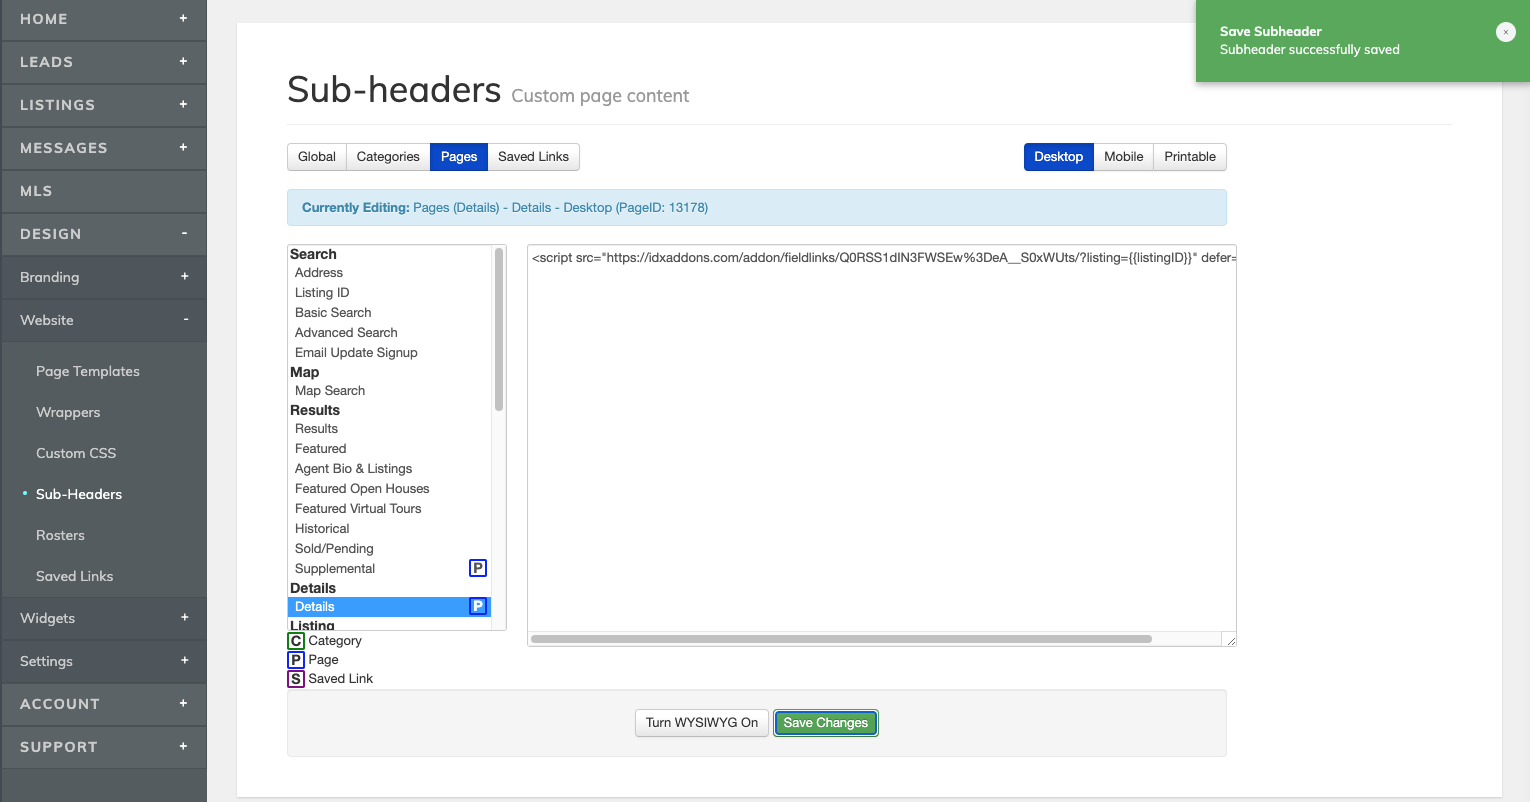1530x802 pixels.
Task: Click the P badge next to Supplemental
Action: (478, 568)
